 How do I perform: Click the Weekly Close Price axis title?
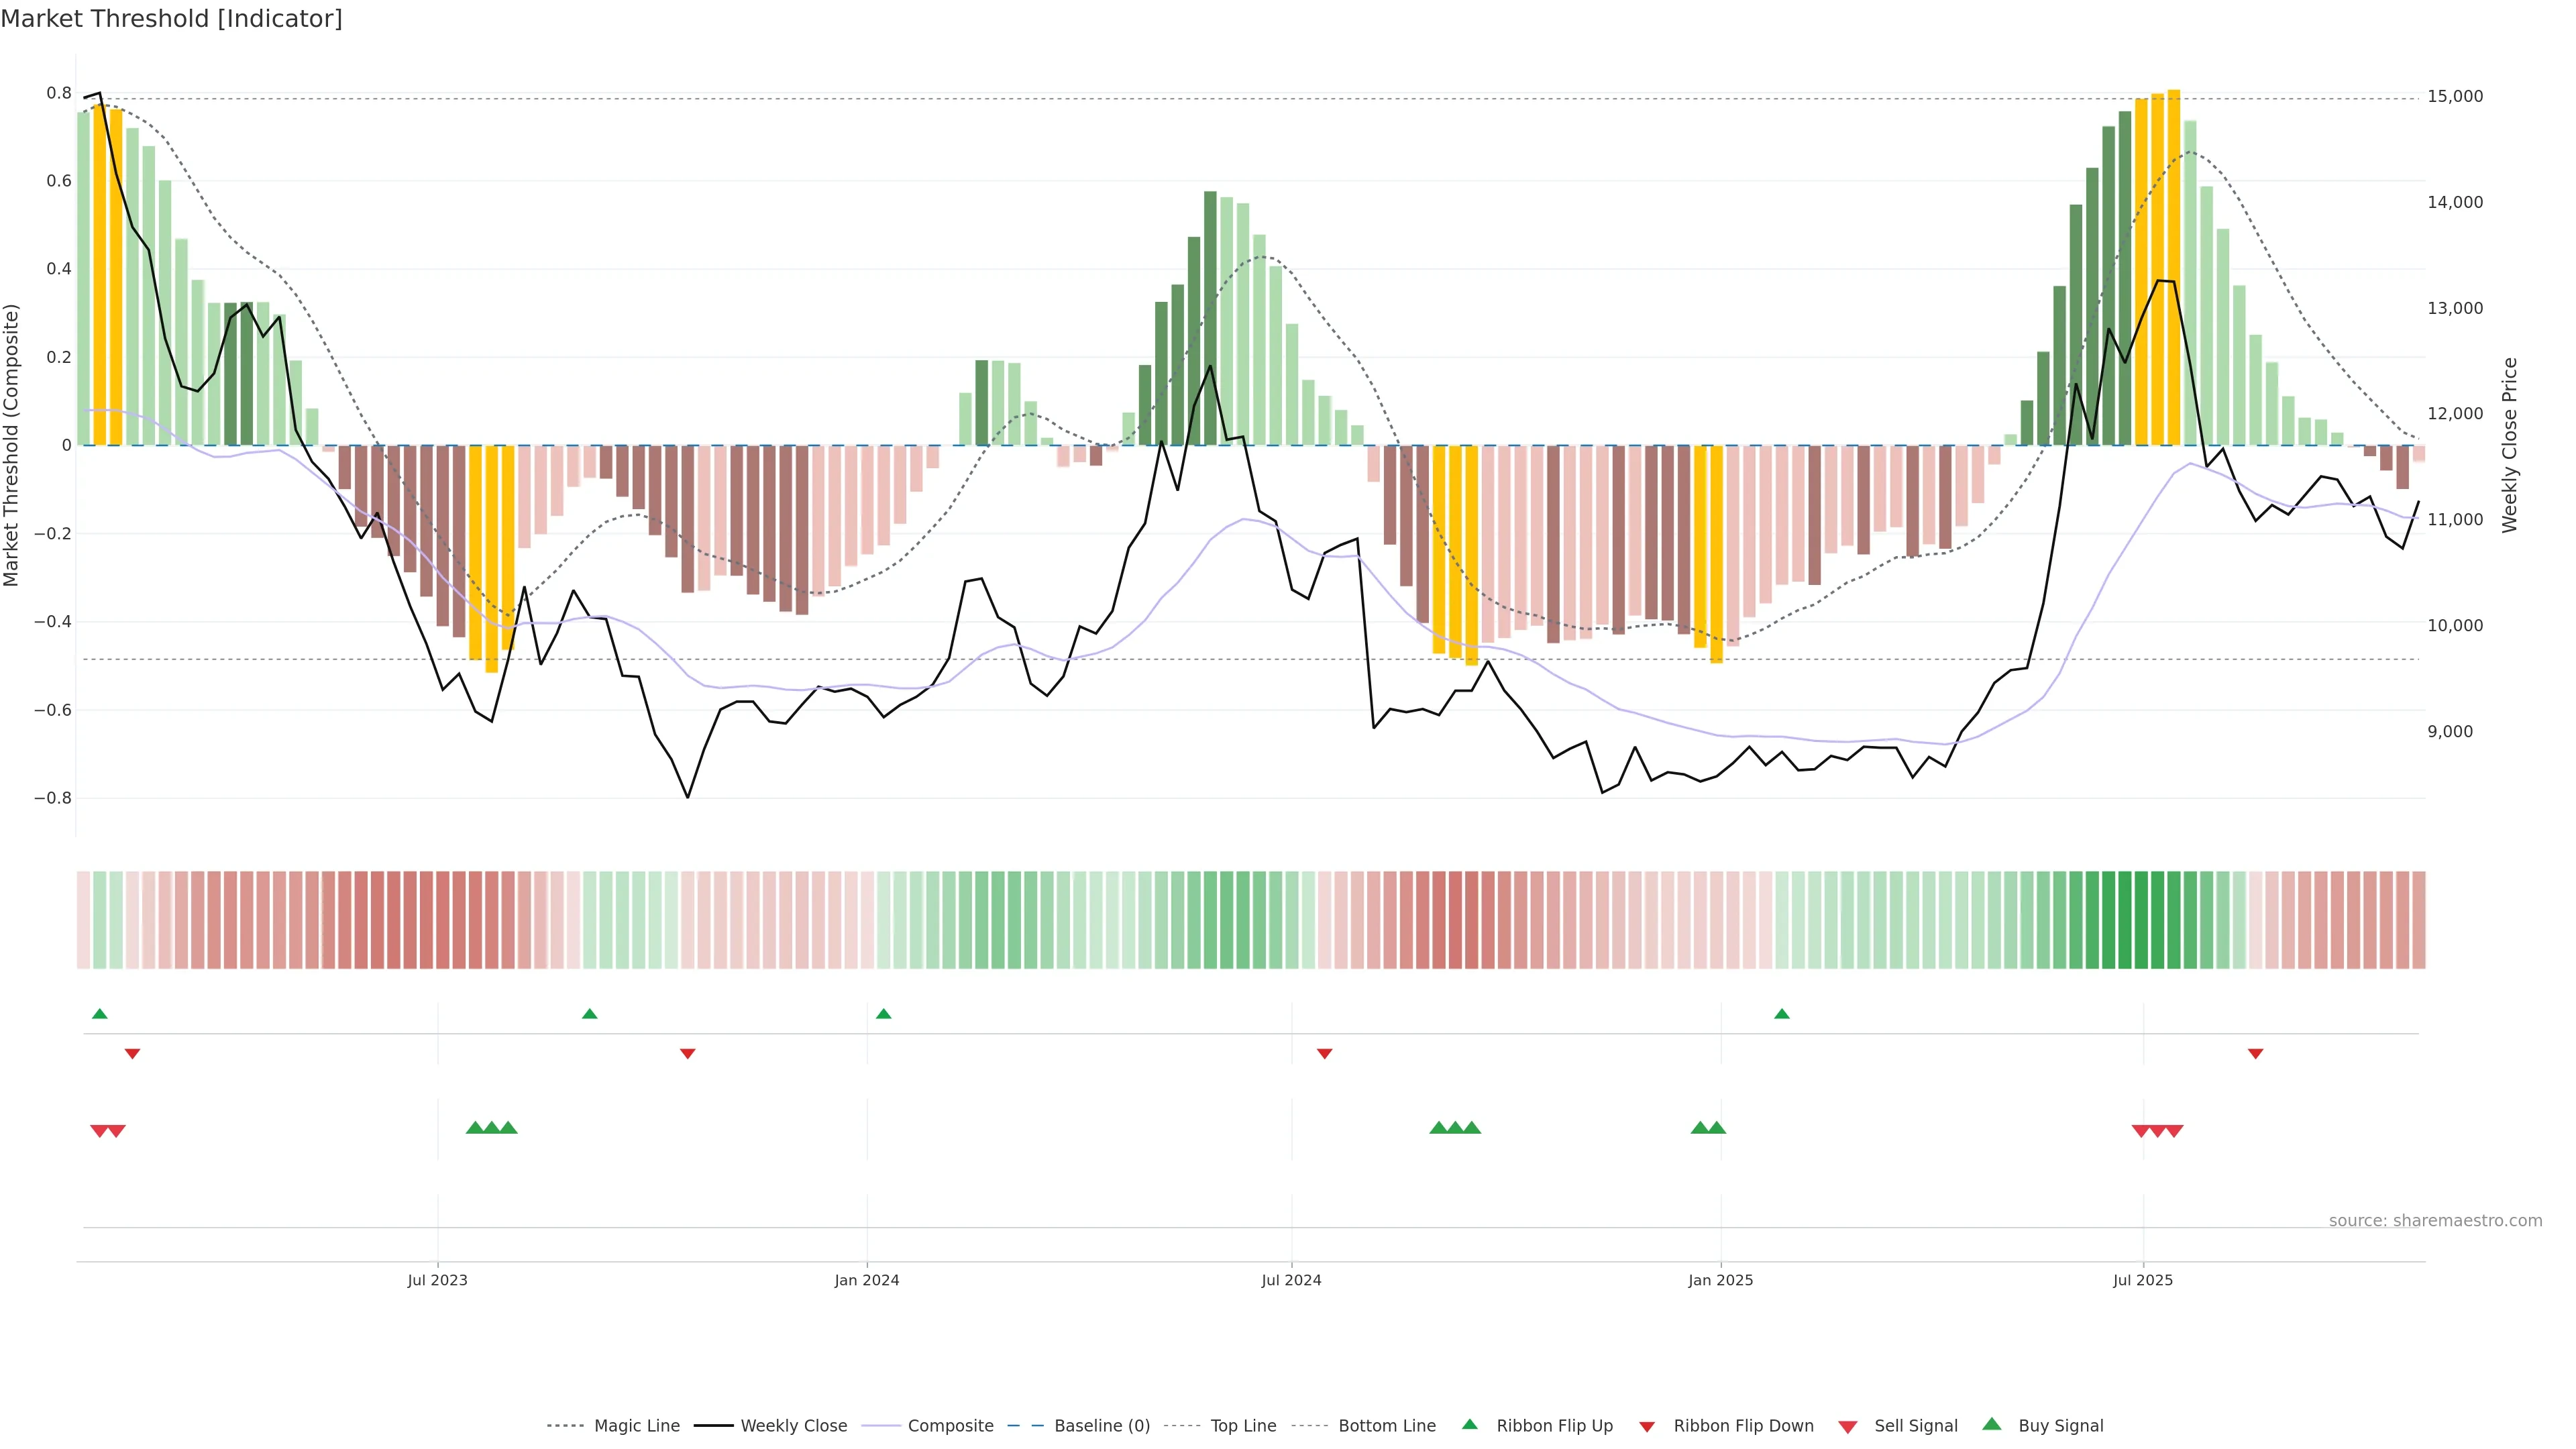click(x=2509, y=445)
